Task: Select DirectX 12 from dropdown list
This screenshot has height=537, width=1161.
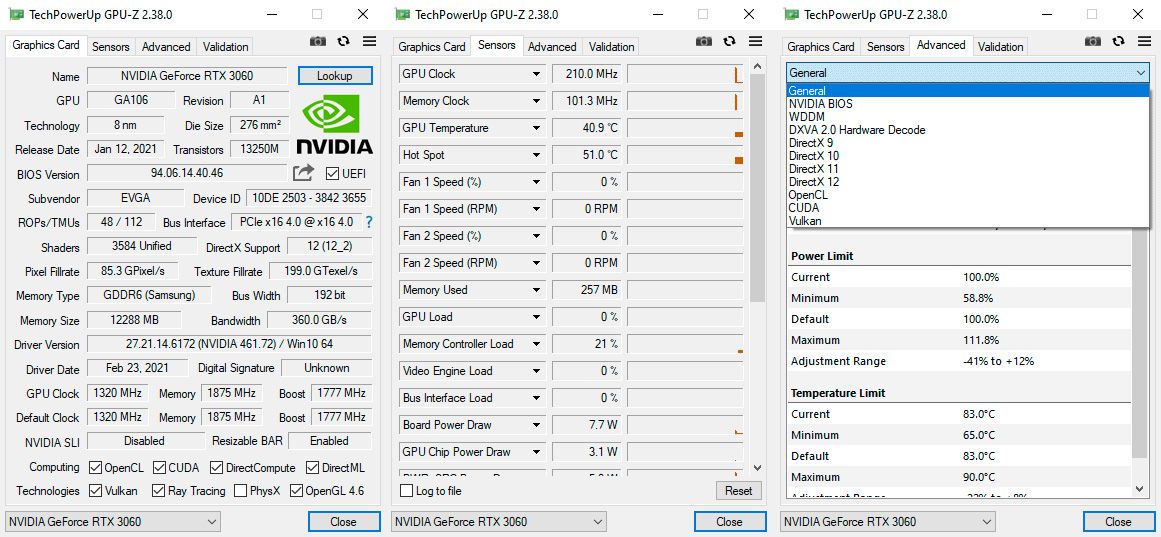Action: click(967, 181)
